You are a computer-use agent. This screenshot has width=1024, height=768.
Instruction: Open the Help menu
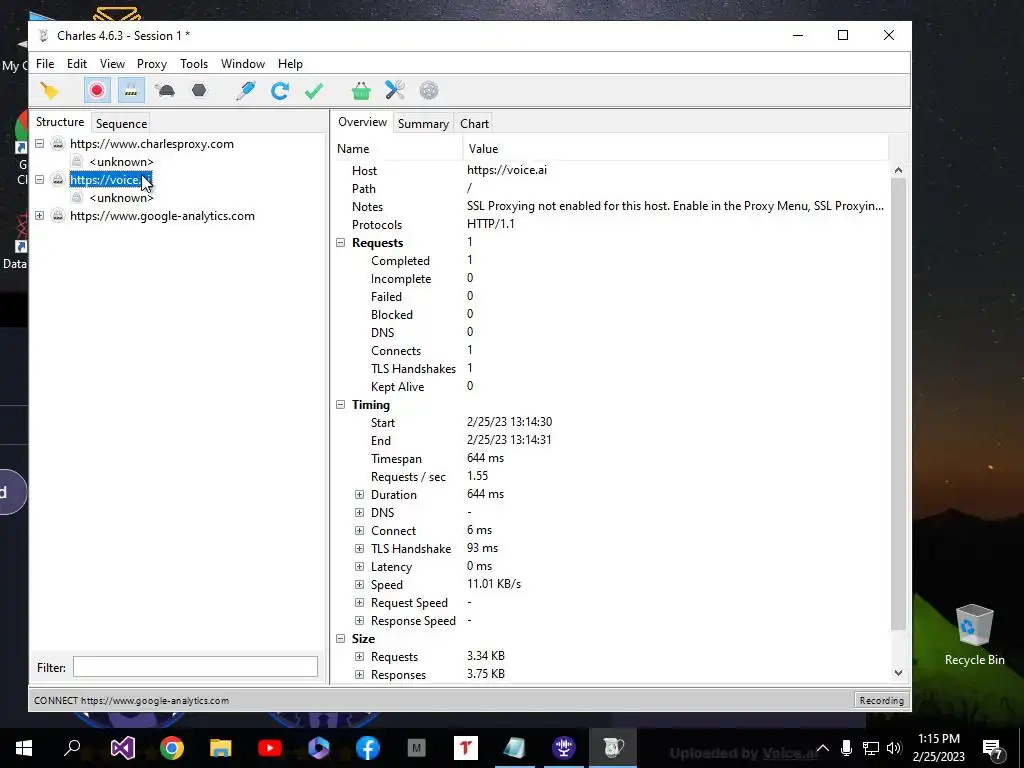[290, 64]
